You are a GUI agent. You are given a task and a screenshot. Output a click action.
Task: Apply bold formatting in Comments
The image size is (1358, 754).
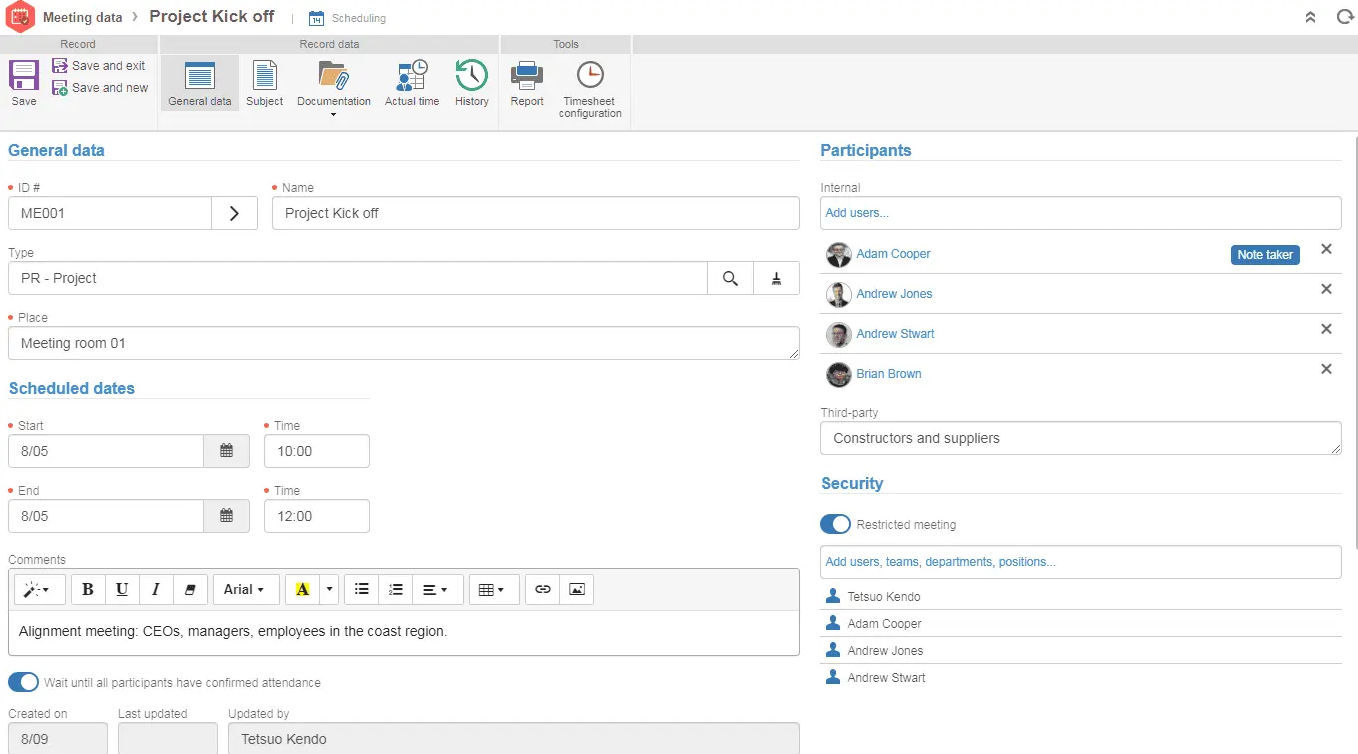click(87, 589)
